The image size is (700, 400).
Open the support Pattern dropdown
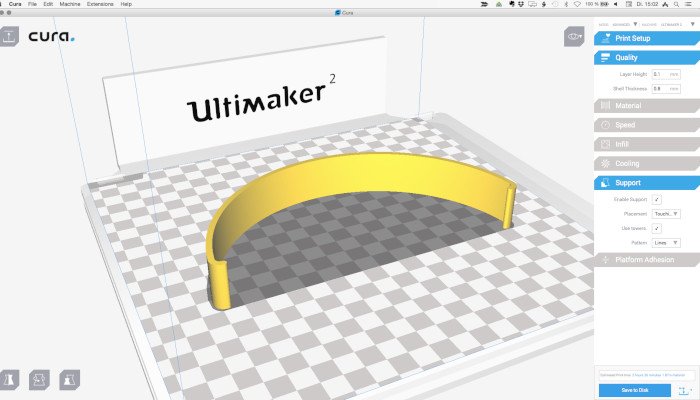tap(666, 243)
